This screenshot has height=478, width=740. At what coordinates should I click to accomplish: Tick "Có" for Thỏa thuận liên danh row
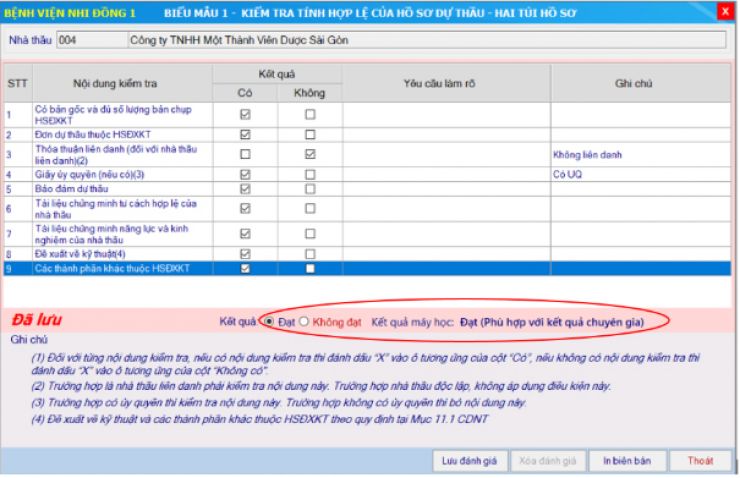click(x=246, y=154)
